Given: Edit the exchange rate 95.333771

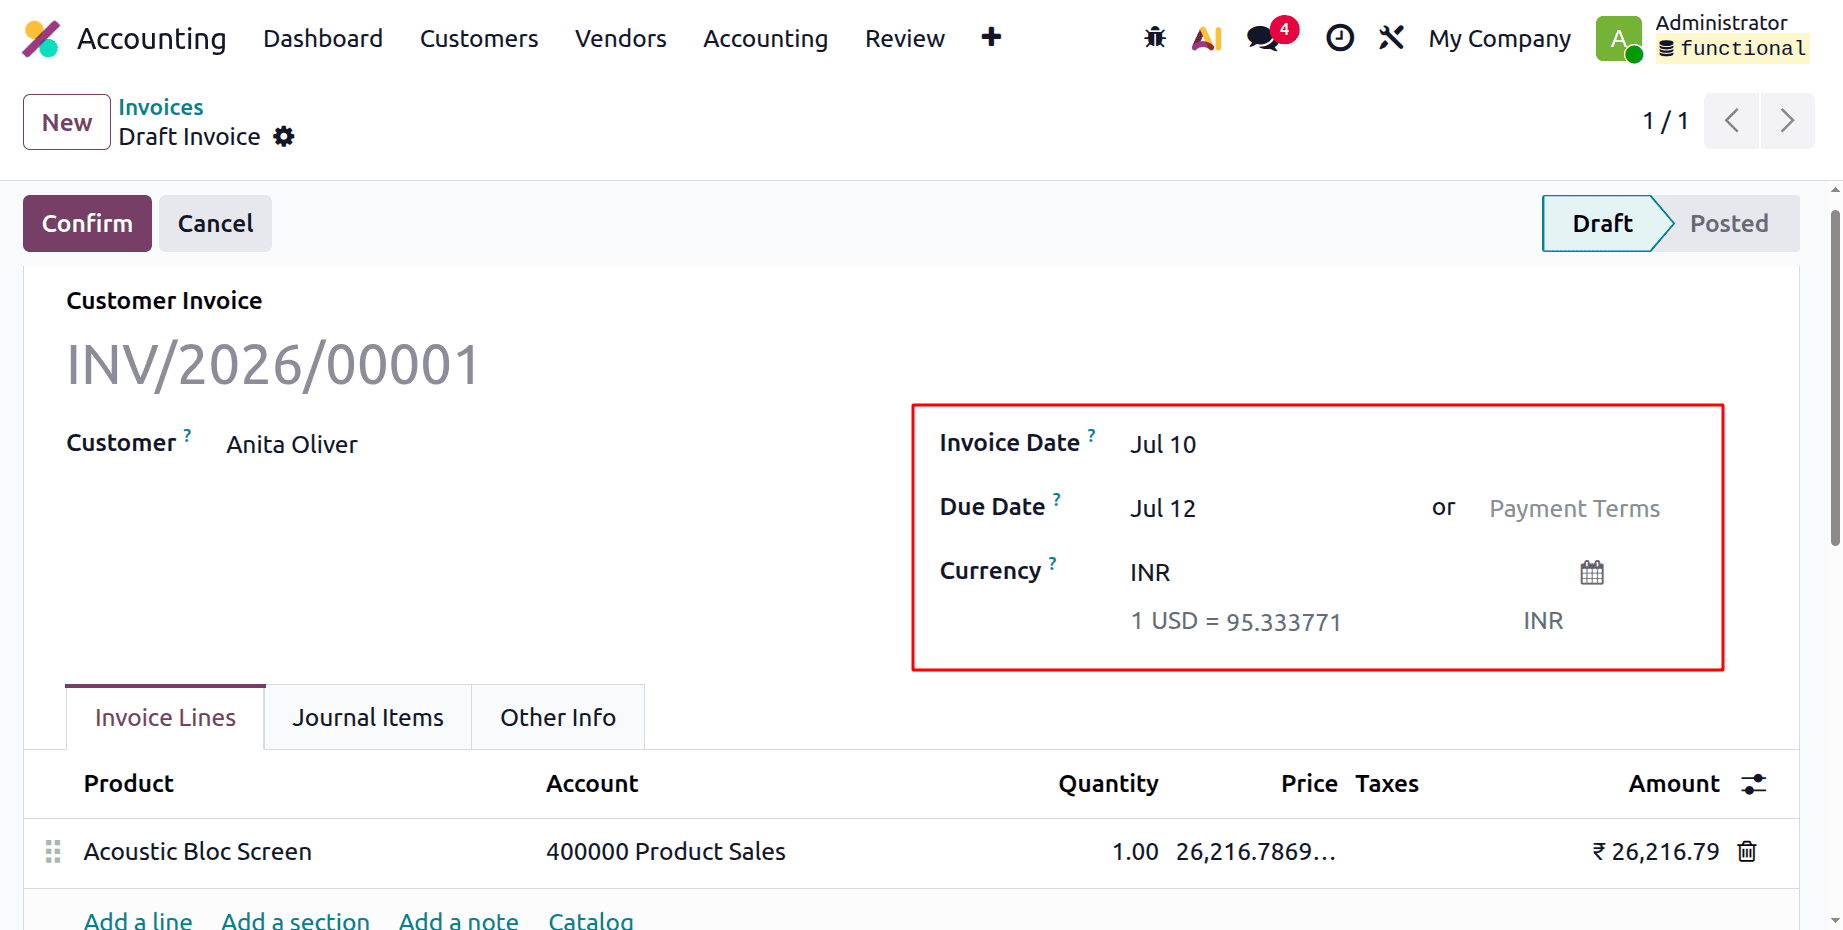Looking at the screenshot, I should pos(1284,622).
